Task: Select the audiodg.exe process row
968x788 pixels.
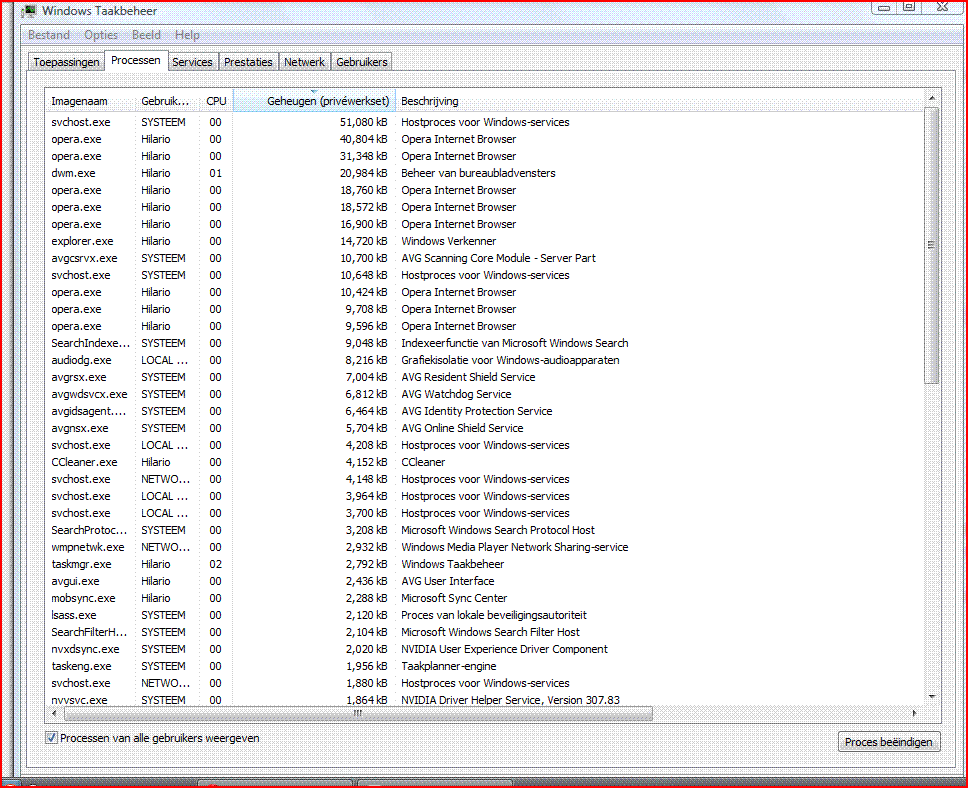Action: click(484, 360)
